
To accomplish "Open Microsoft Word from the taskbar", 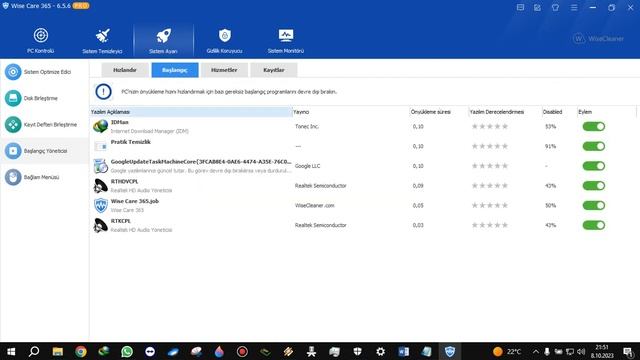I will click(404, 351).
